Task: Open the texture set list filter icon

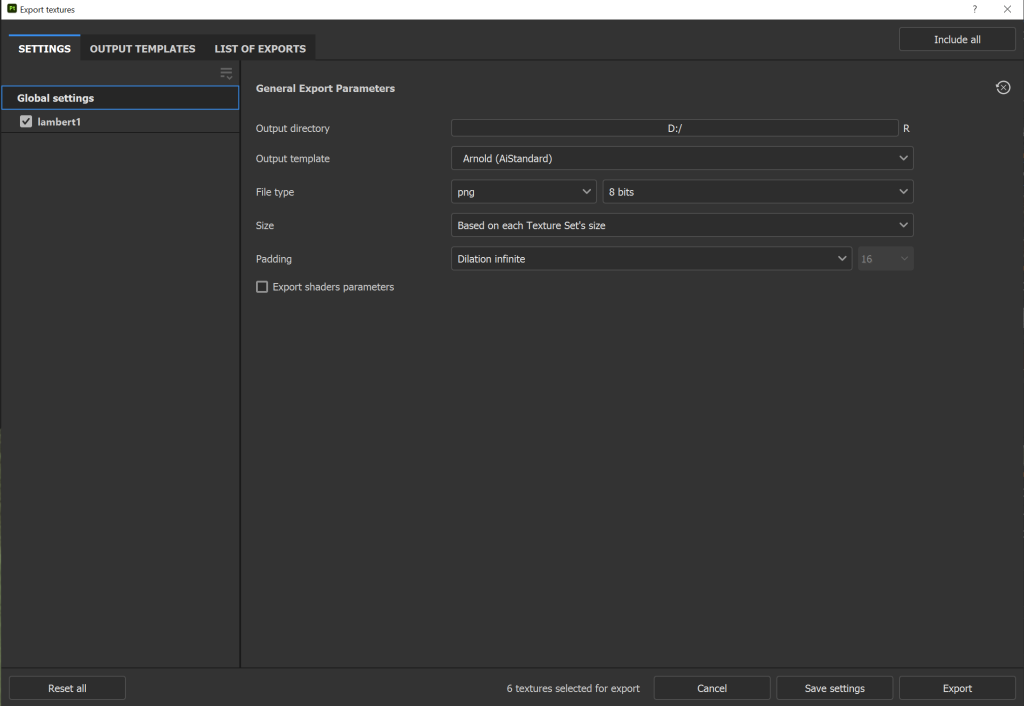Action: click(x=226, y=73)
